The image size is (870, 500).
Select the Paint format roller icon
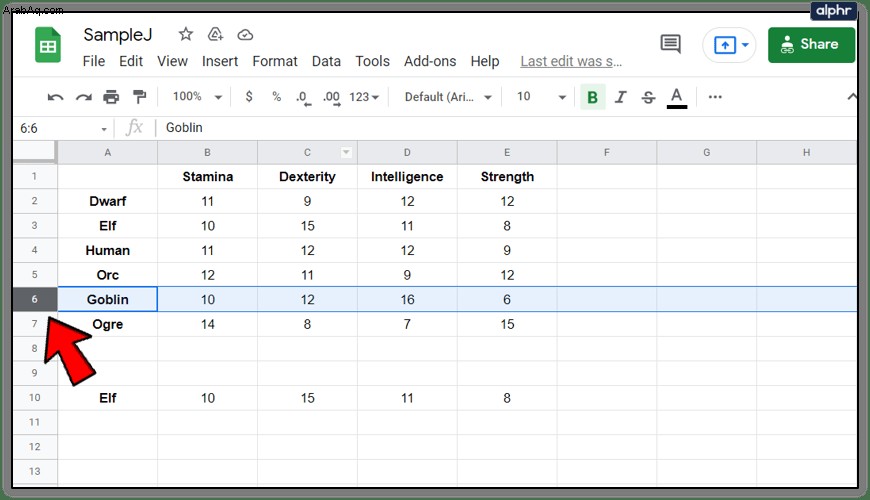(x=139, y=97)
